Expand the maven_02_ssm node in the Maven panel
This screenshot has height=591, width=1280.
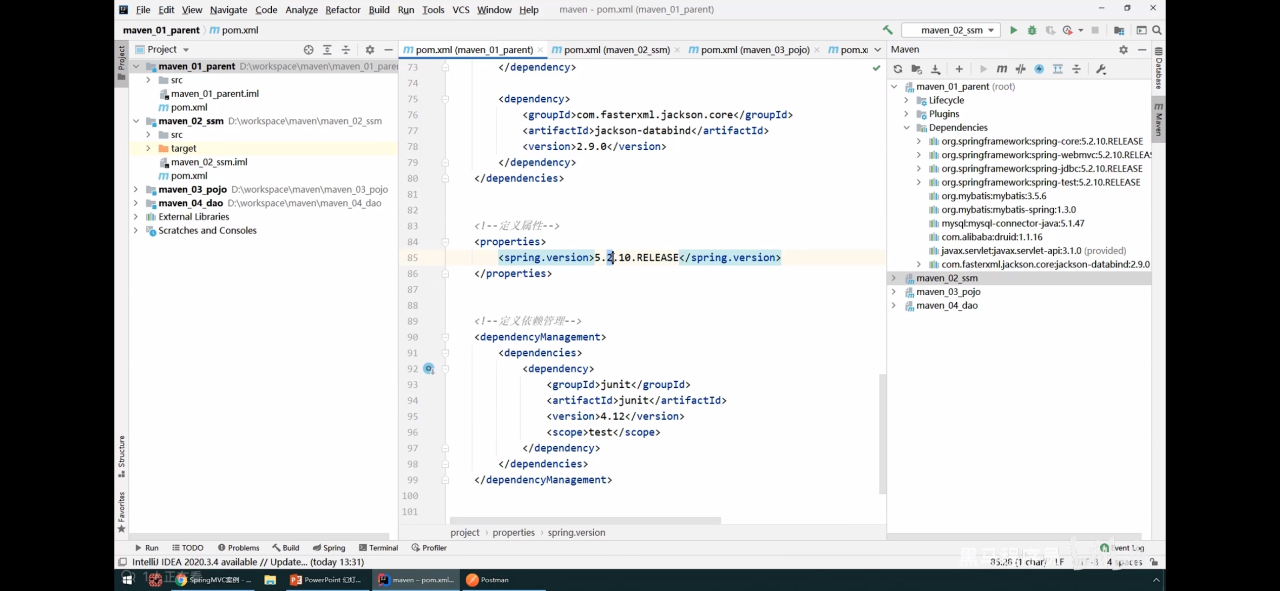[x=894, y=278]
